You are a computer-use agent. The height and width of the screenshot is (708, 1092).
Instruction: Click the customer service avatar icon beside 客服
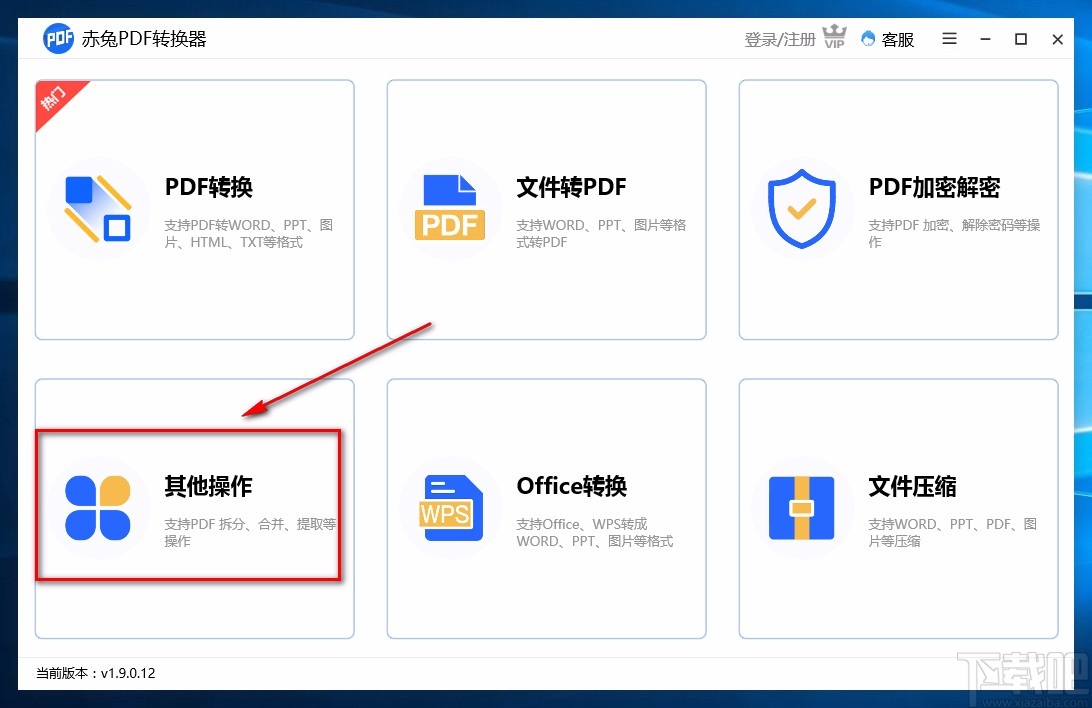click(867, 39)
